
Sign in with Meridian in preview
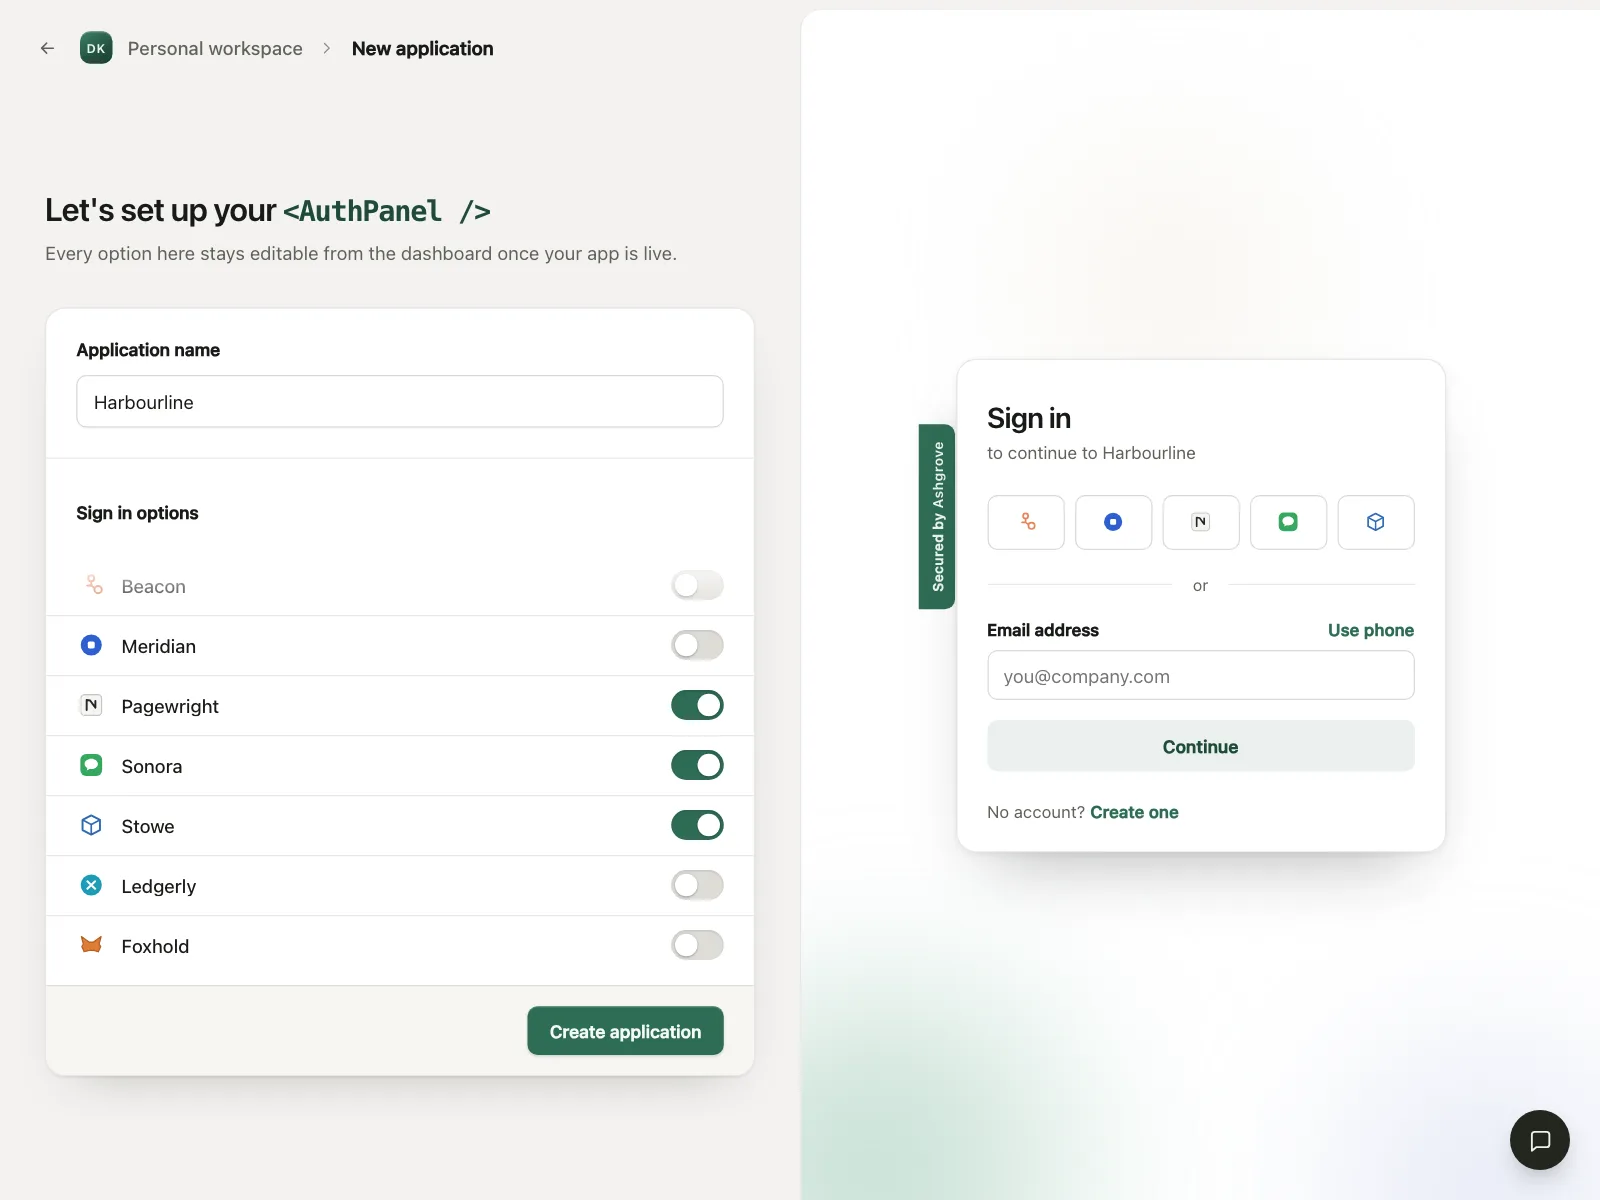1113,522
